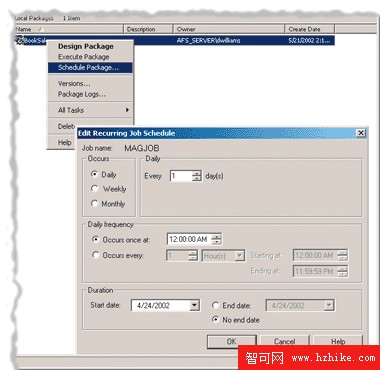The height and width of the screenshot is (370, 380).
Task: Sort by the Name column header
Action: [x=69, y=29]
